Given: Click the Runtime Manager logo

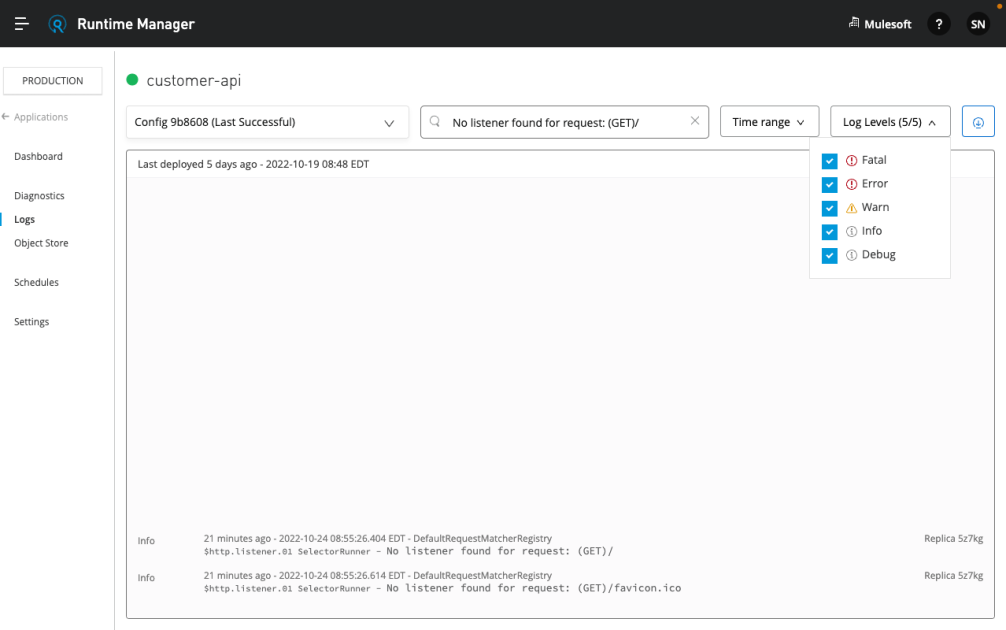Looking at the screenshot, I should point(57,23).
